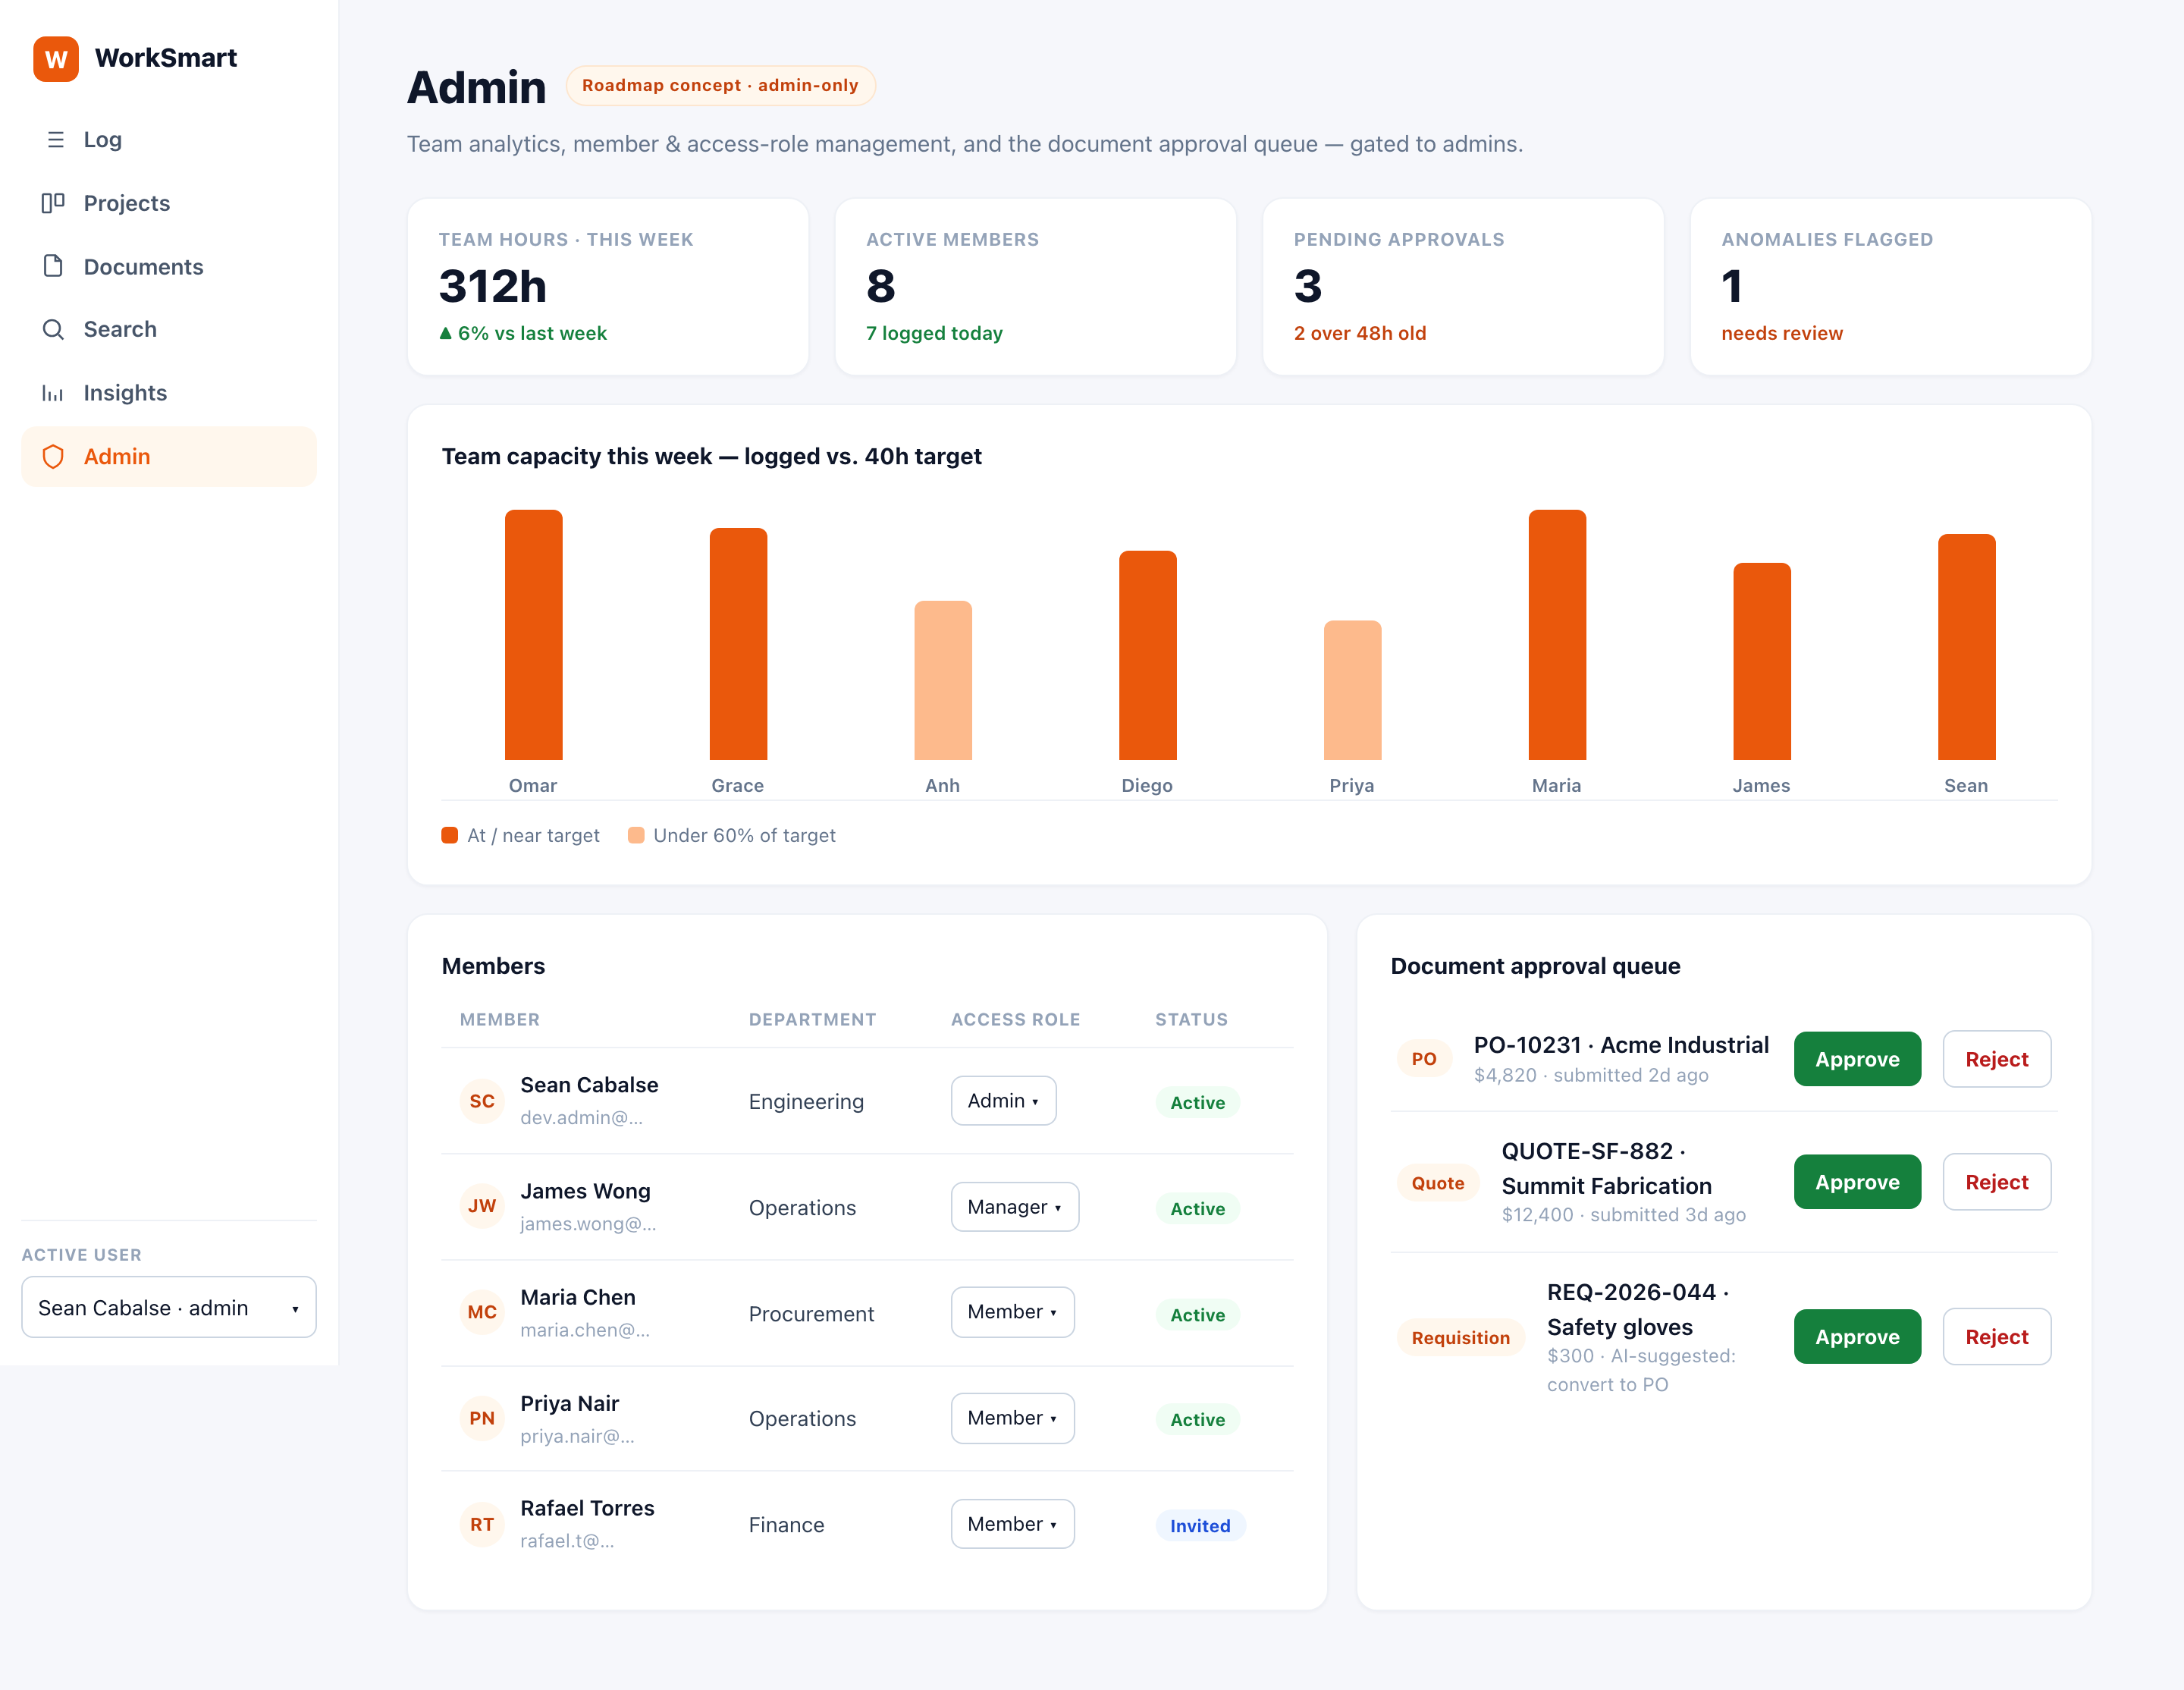2184x1690 pixels.
Task: Click the Documents file icon
Action: 53,266
